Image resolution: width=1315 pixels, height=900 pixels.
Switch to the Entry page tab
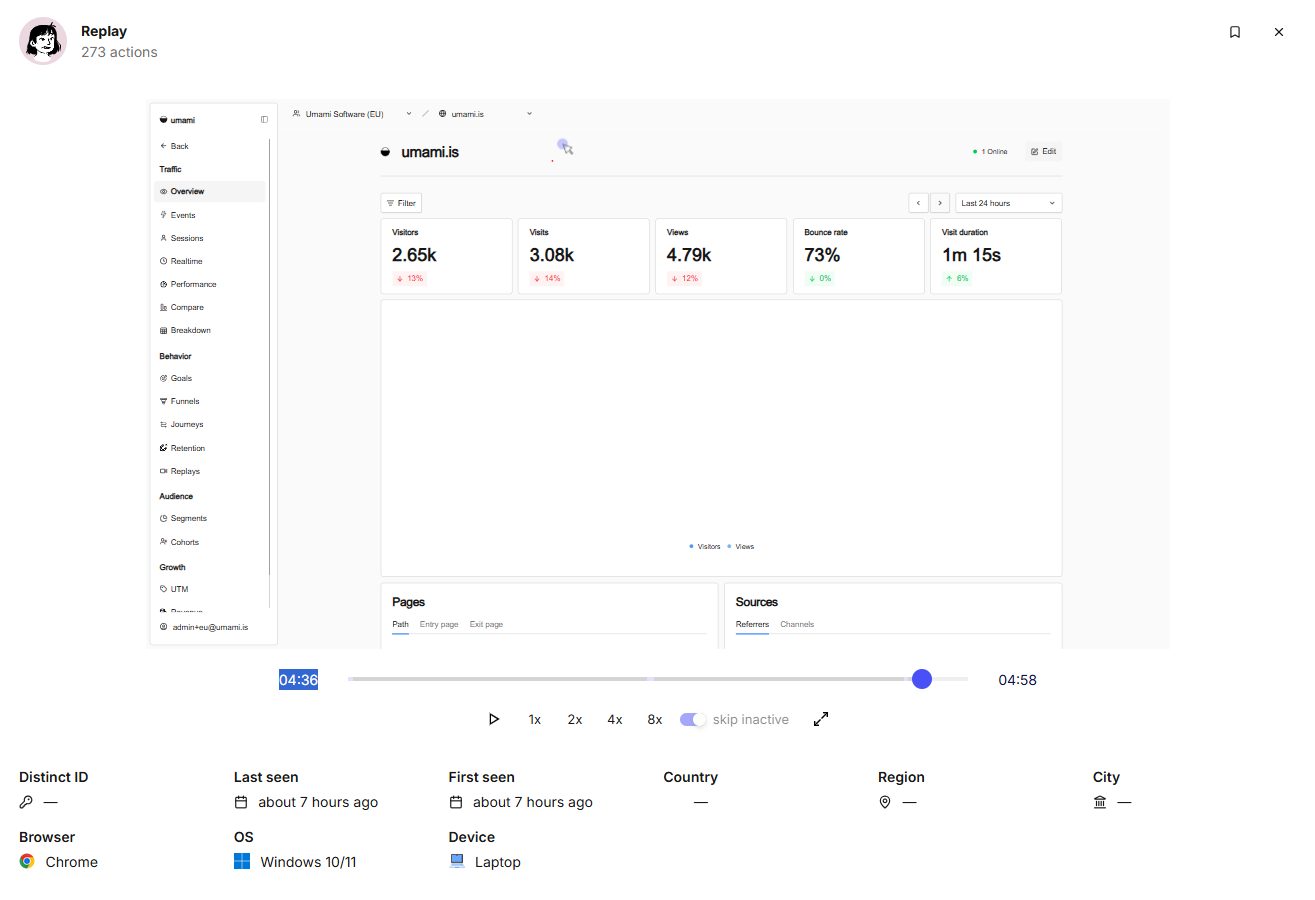click(x=439, y=624)
